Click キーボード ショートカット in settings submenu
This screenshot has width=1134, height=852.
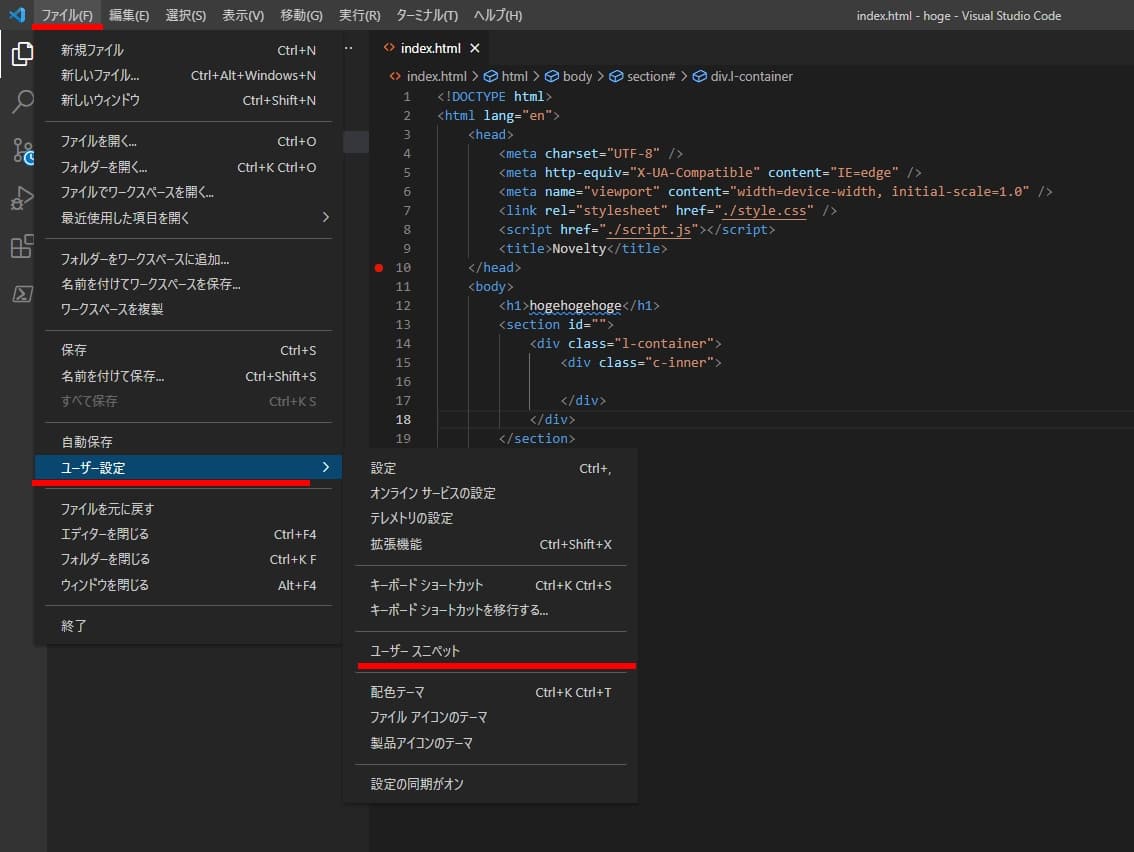pyautogui.click(x=427, y=585)
